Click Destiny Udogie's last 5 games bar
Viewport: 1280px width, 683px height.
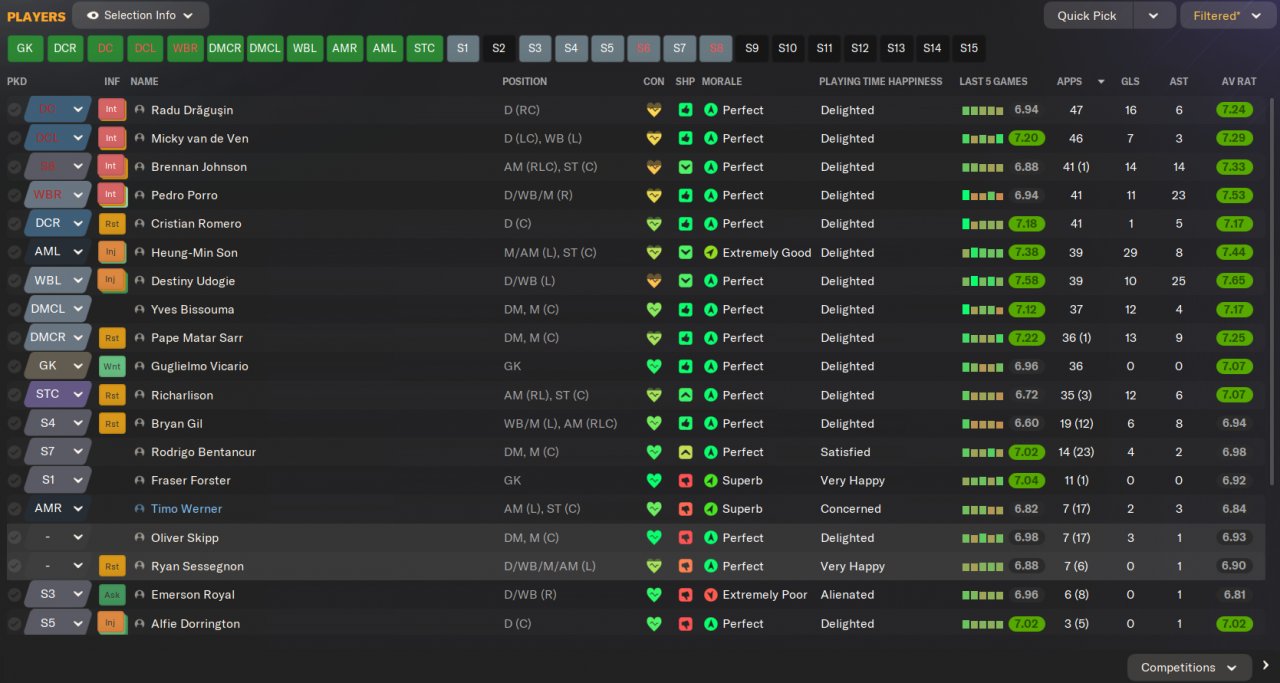tap(982, 281)
